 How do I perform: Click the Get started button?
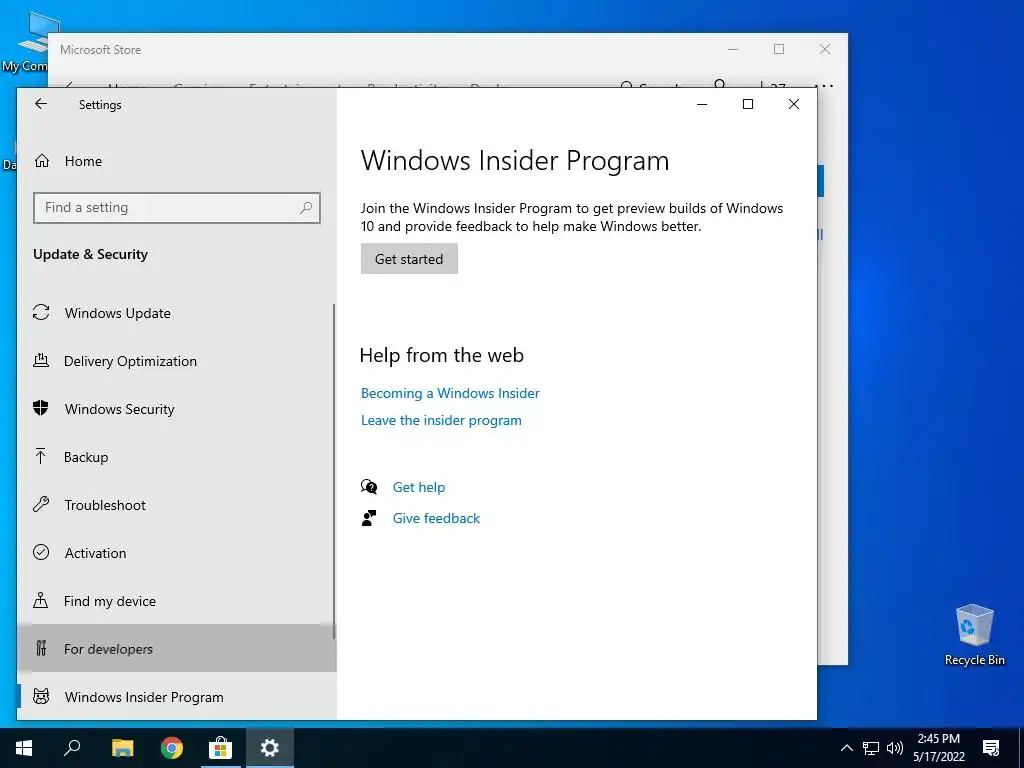[x=409, y=259]
